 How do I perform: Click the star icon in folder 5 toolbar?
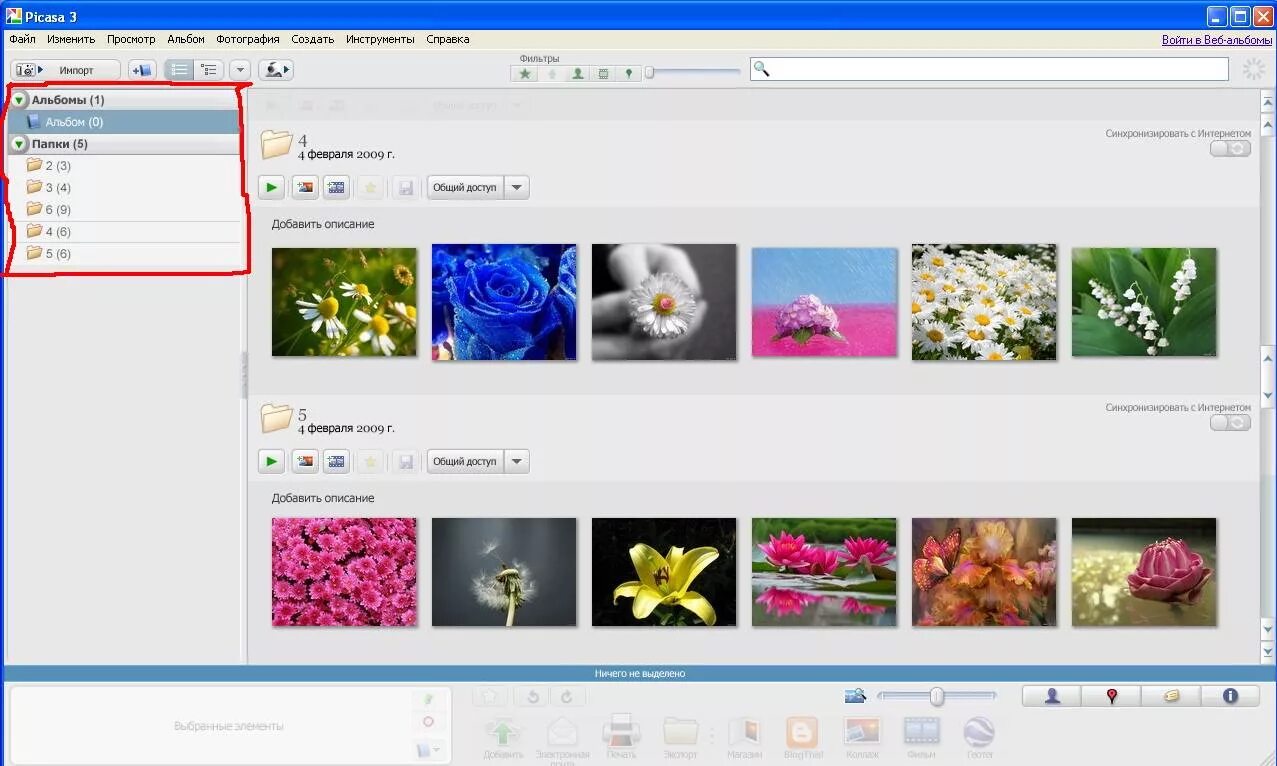point(371,461)
